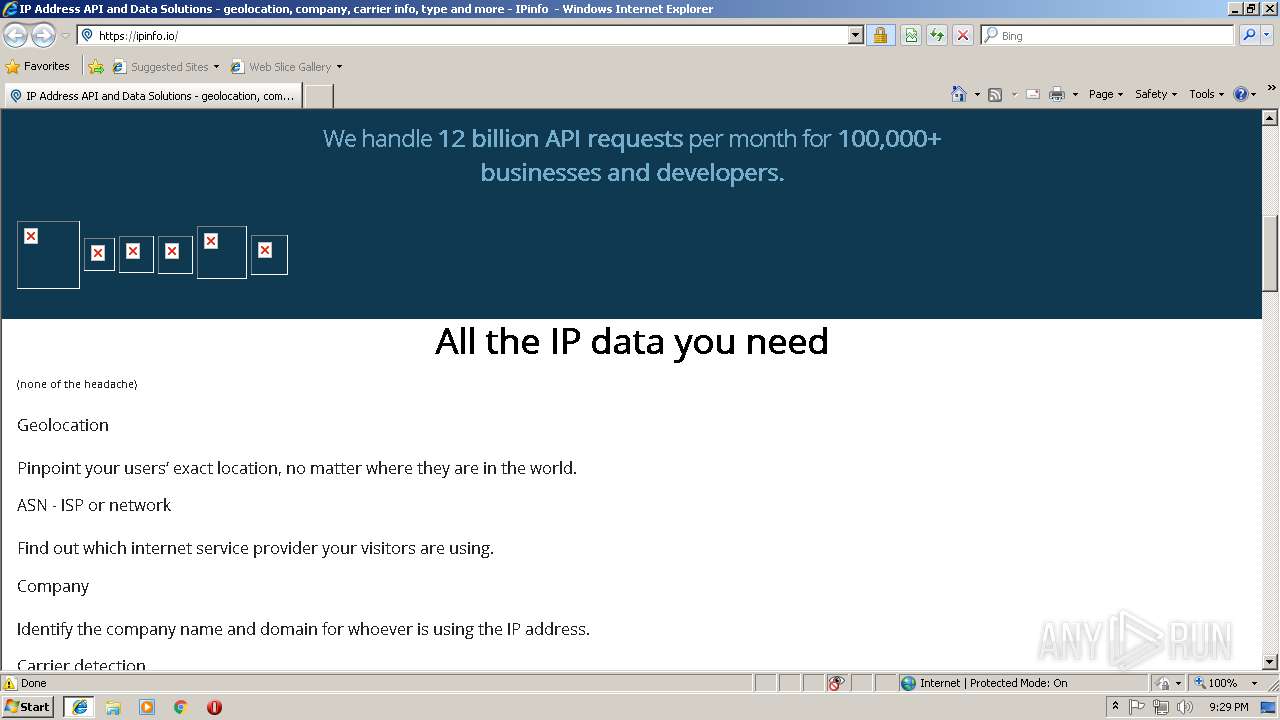Image resolution: width=1280 pixels, height=720 pixels.
Task: Open Action Center flag icon
Action: click(1137, 707)
